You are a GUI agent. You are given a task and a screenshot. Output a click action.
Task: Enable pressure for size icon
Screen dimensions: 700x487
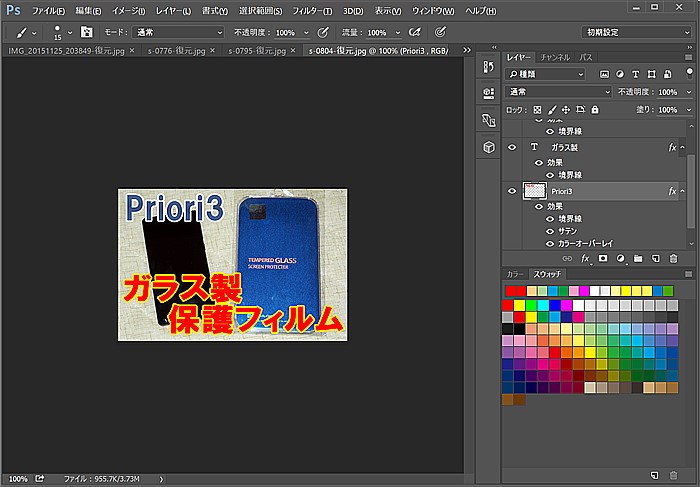click(440, 32)
